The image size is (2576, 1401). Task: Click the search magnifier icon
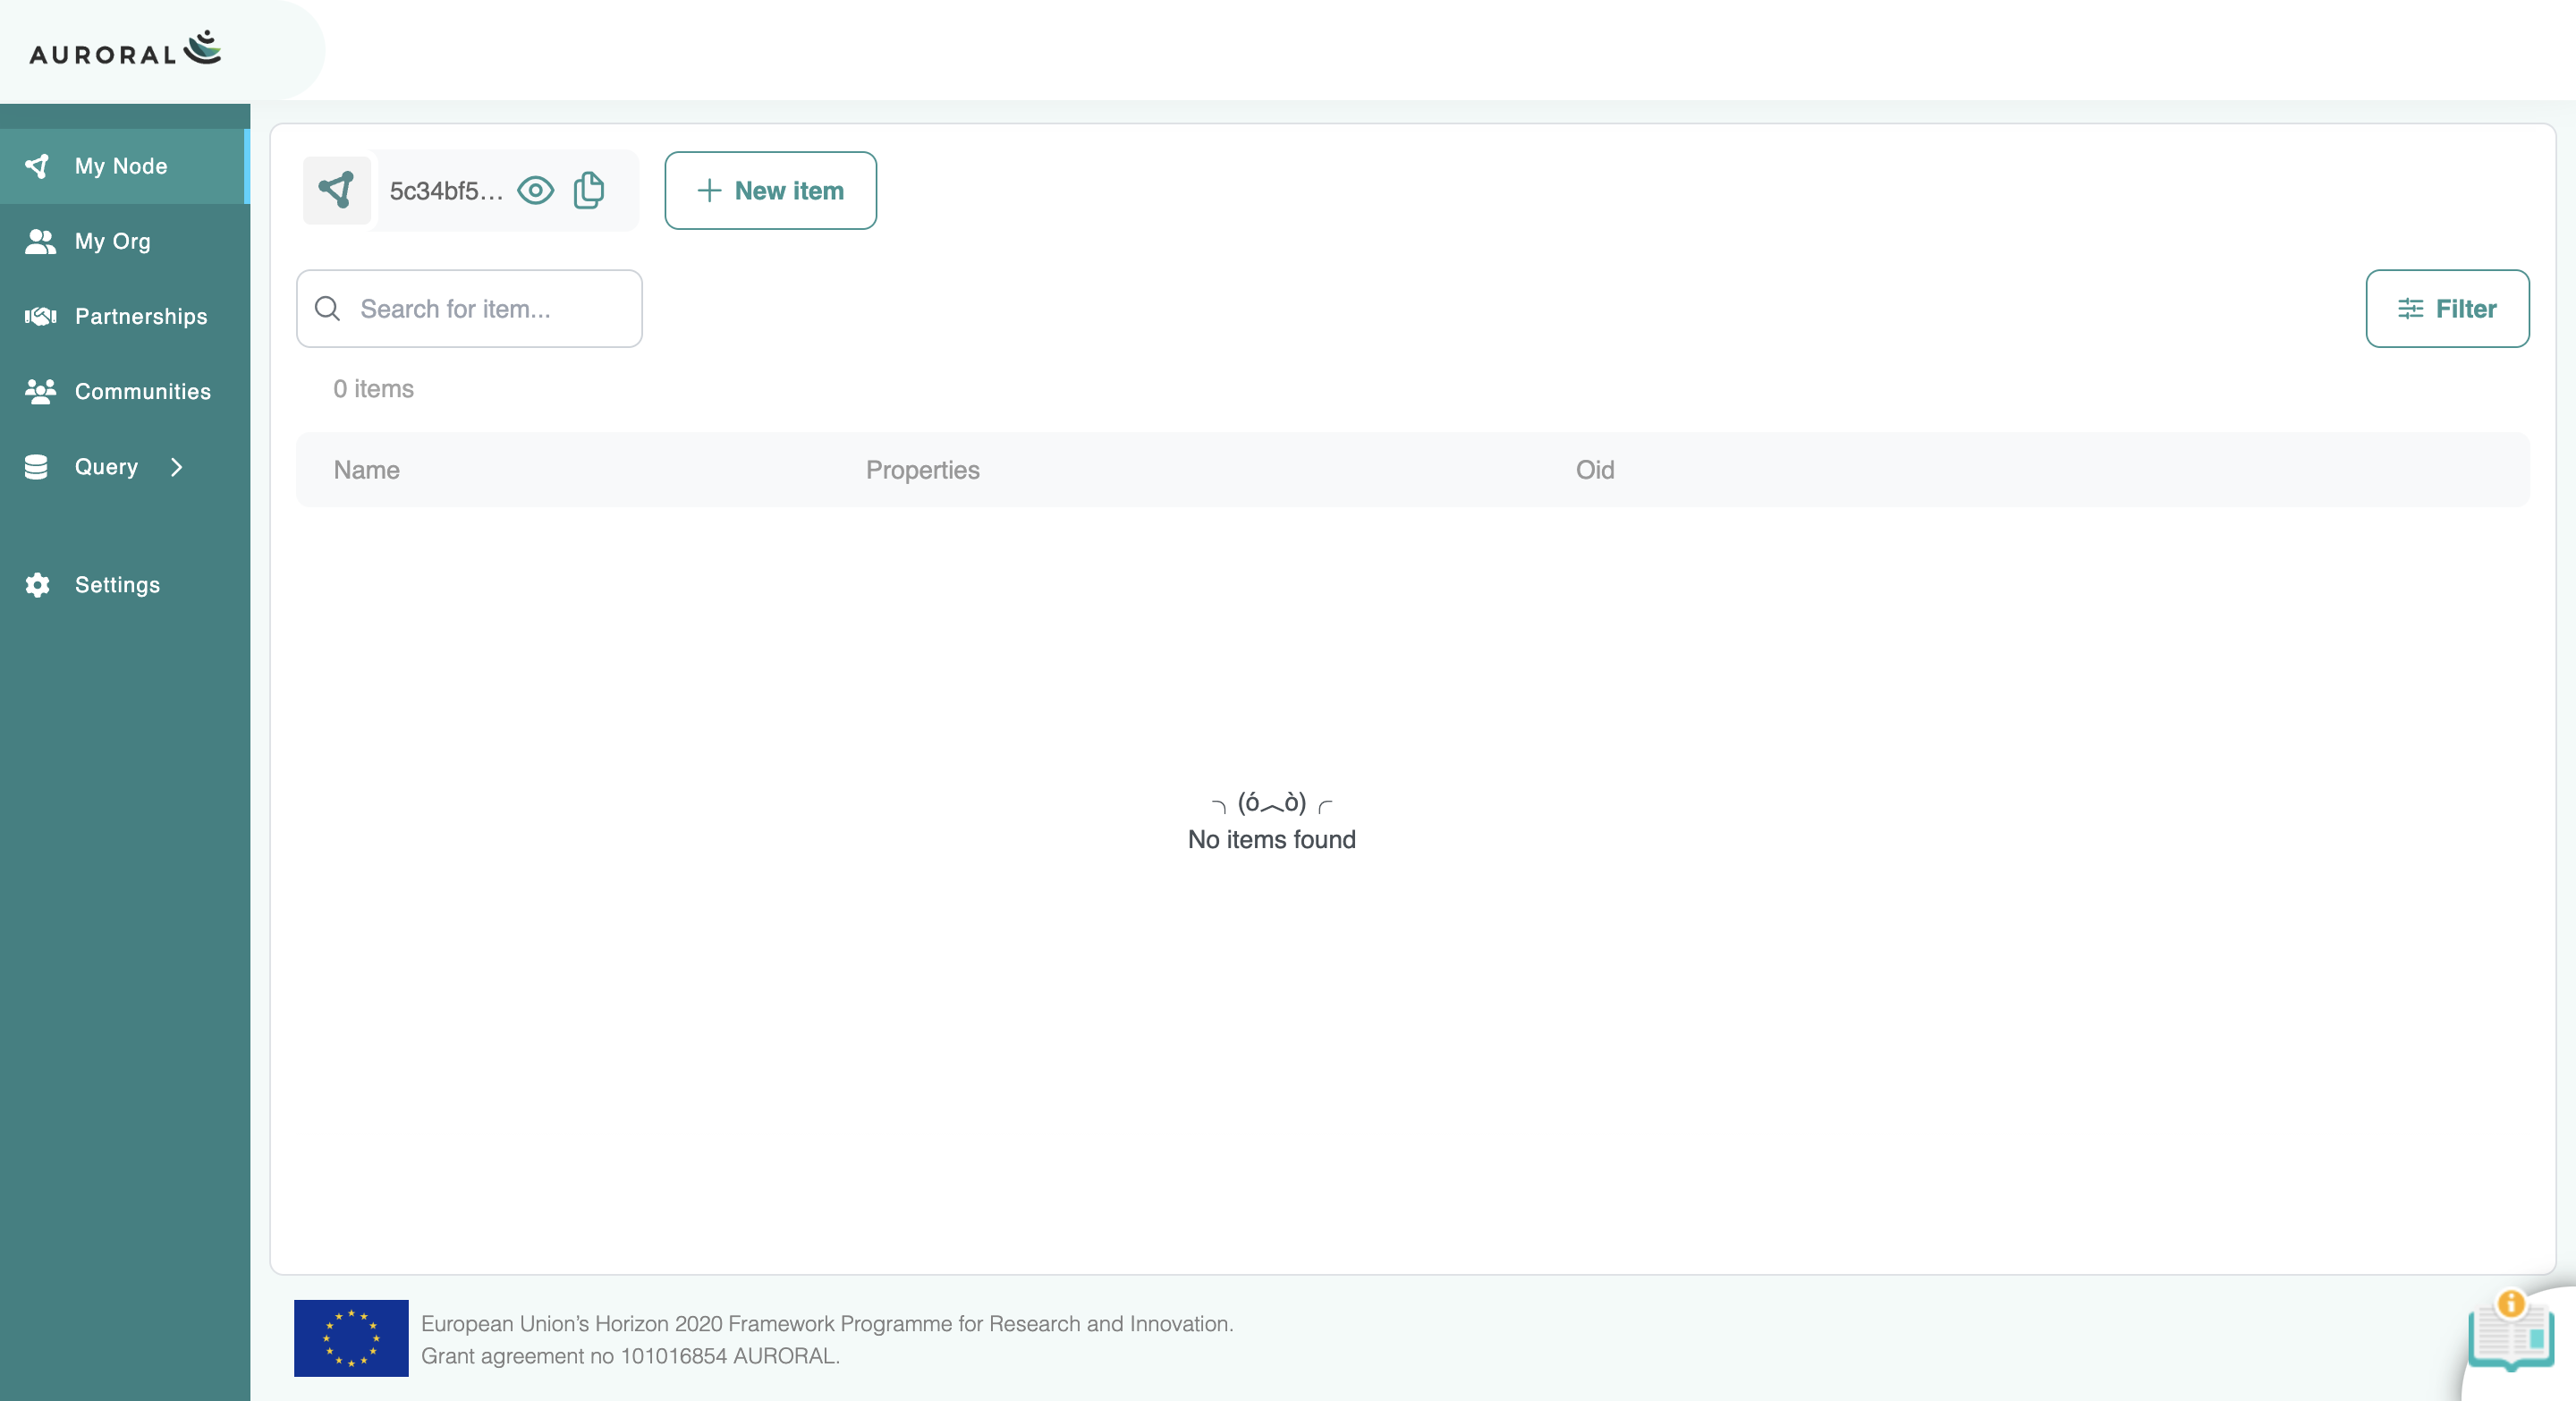tap(327, 309)
